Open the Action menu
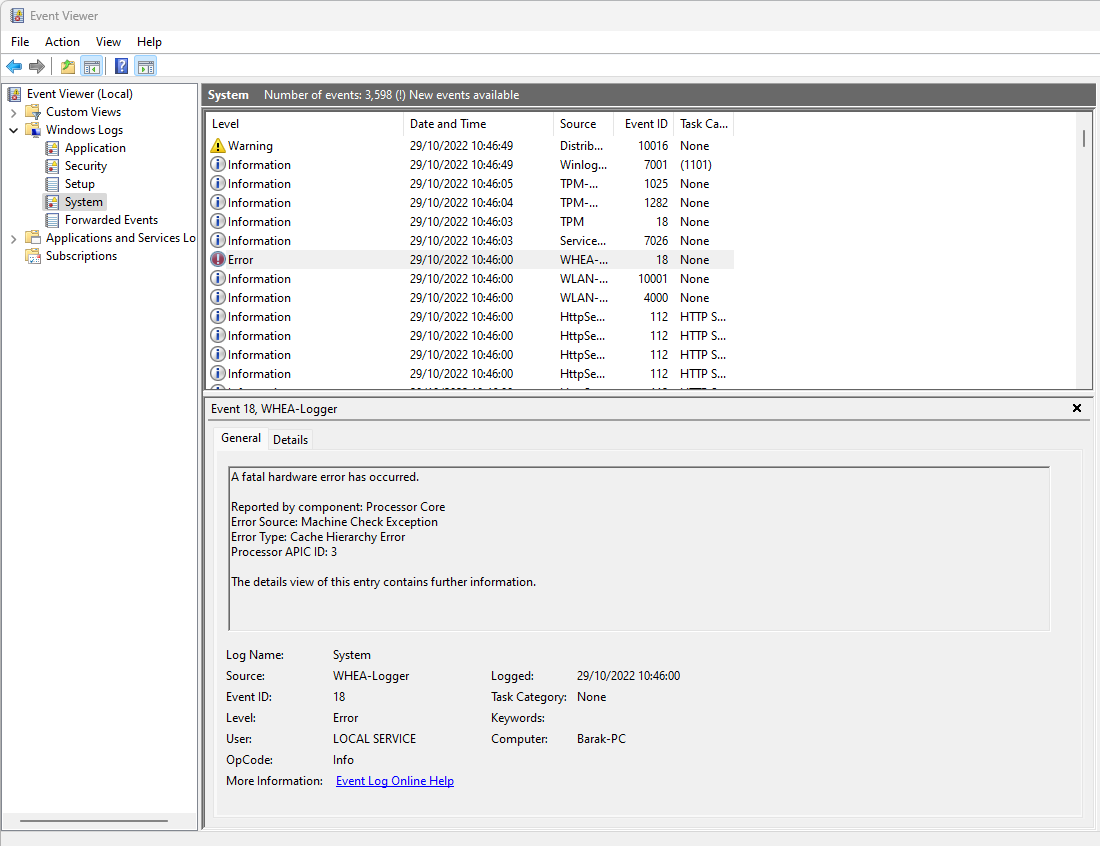Viewport: 1100px width, 846px height. [x=62, y=42]
